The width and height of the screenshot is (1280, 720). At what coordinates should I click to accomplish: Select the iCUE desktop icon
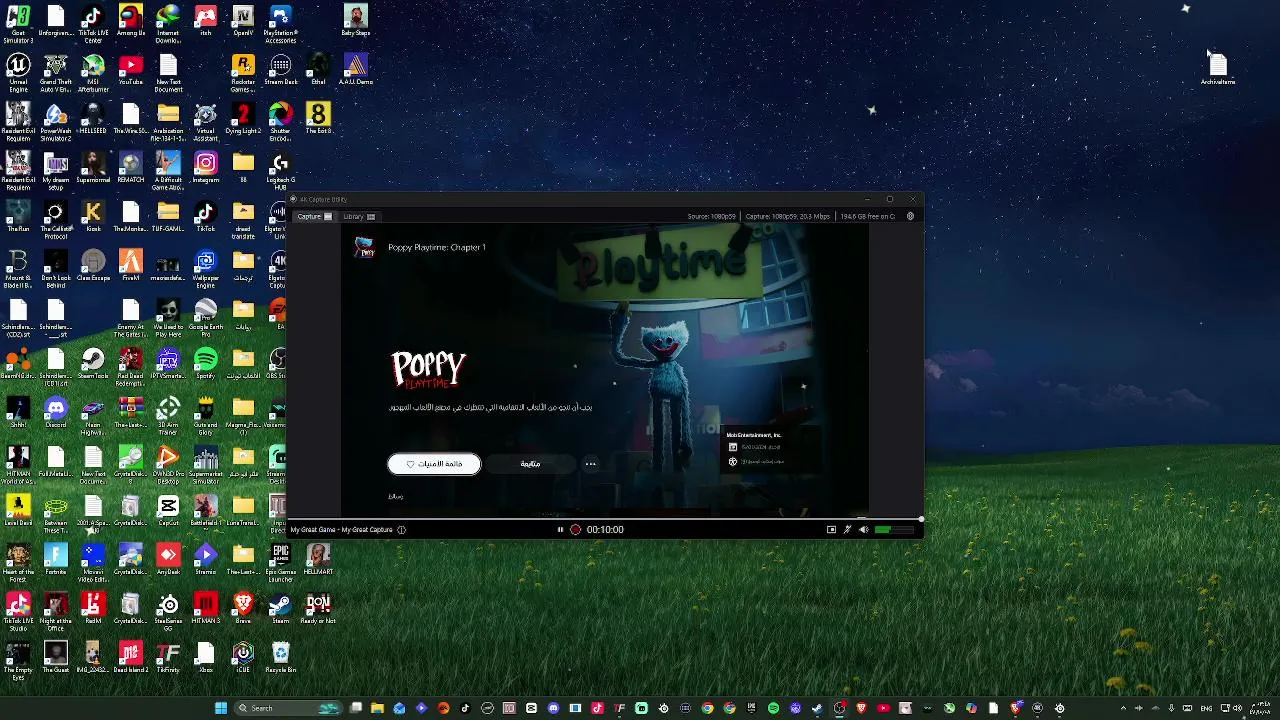tap(243, 658)
